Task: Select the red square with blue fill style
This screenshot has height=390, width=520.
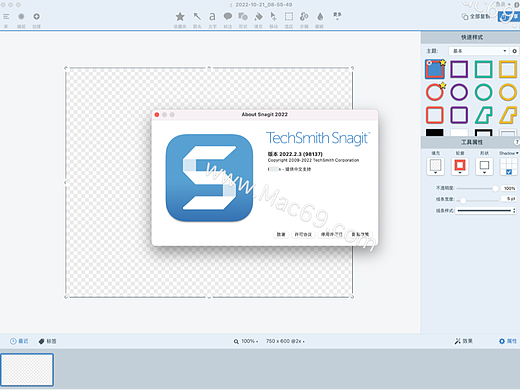Action: point(435,69)
